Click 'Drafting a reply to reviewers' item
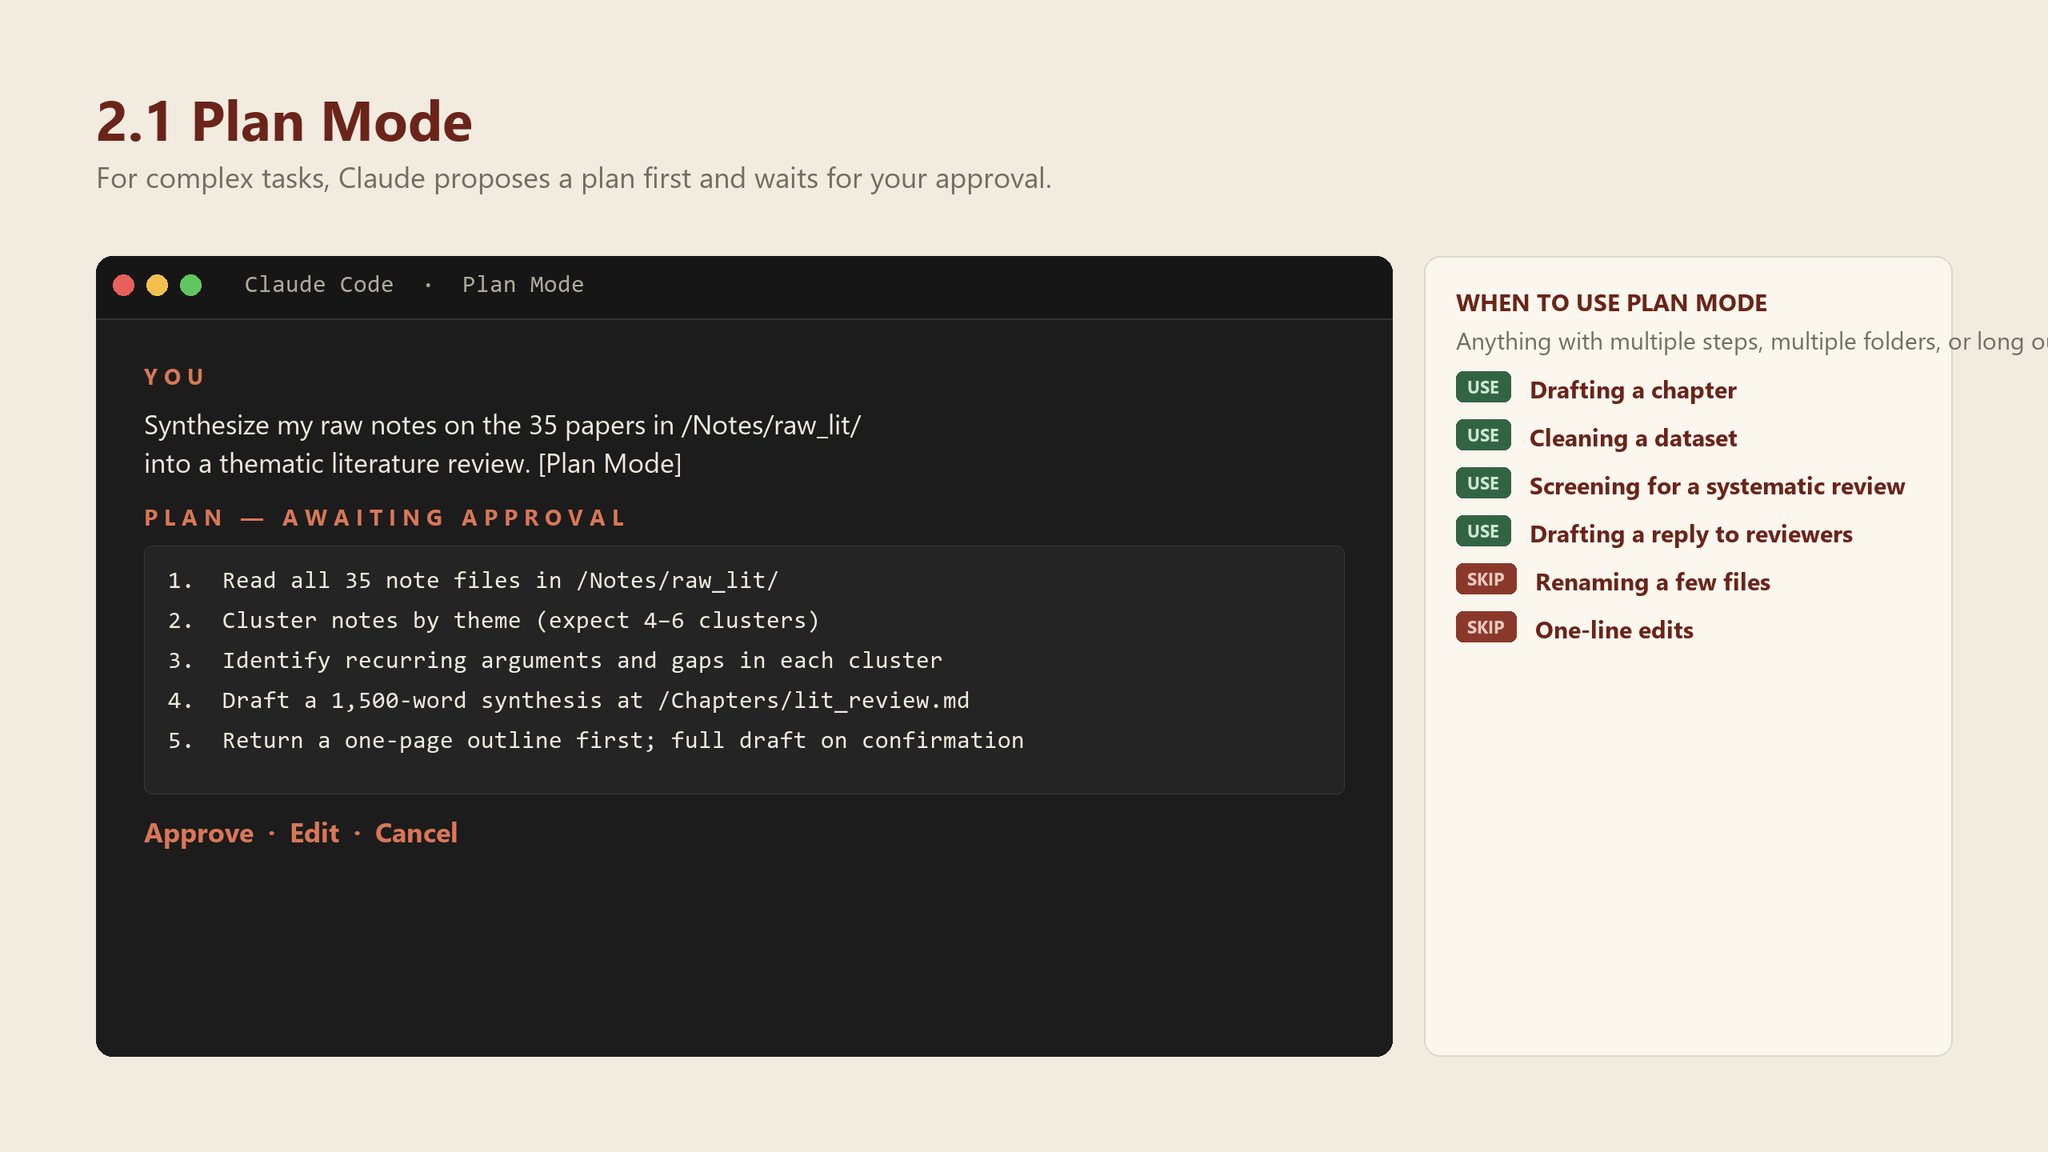Viewport: 2048px width, 1152px height. [x=1691, y=534]
